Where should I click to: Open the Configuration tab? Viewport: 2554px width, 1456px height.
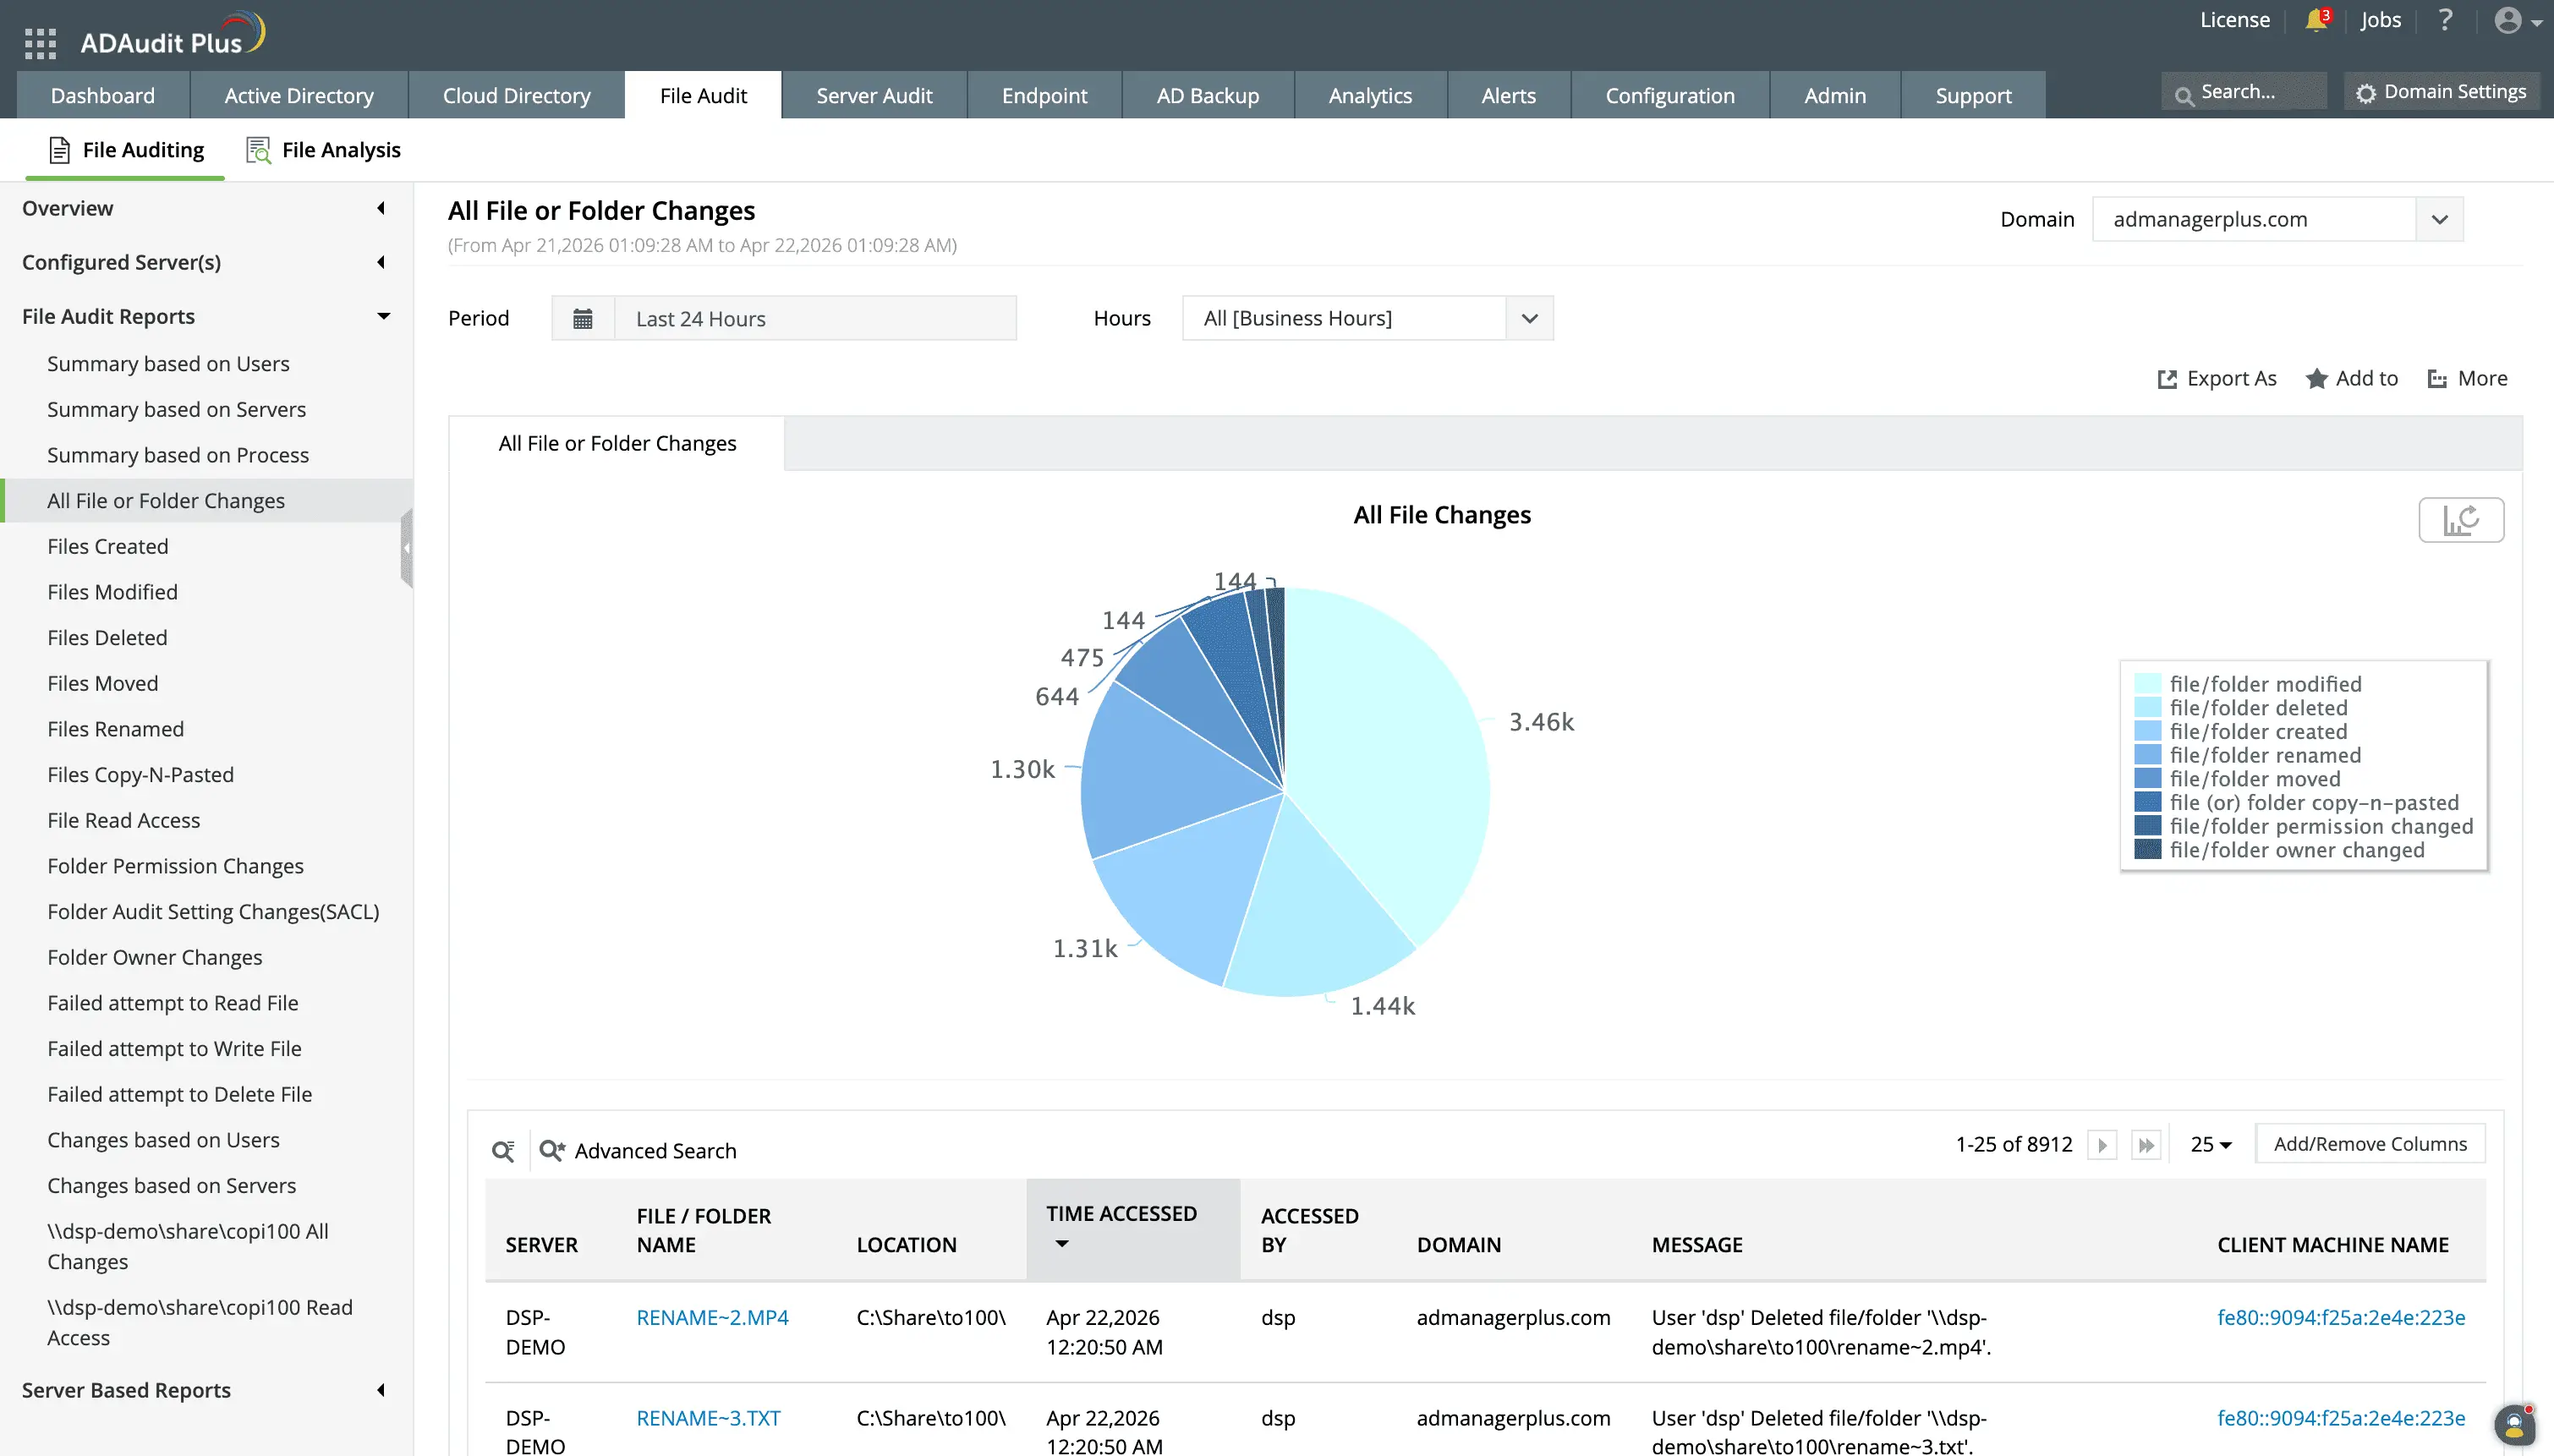pyautogui.click(x=1670, y=95)
